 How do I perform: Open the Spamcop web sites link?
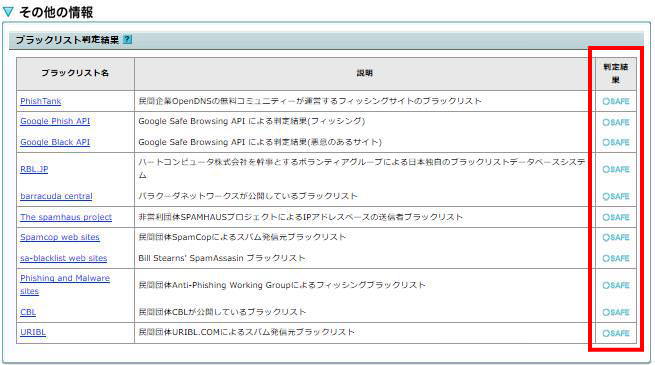(x=60, y=237)
